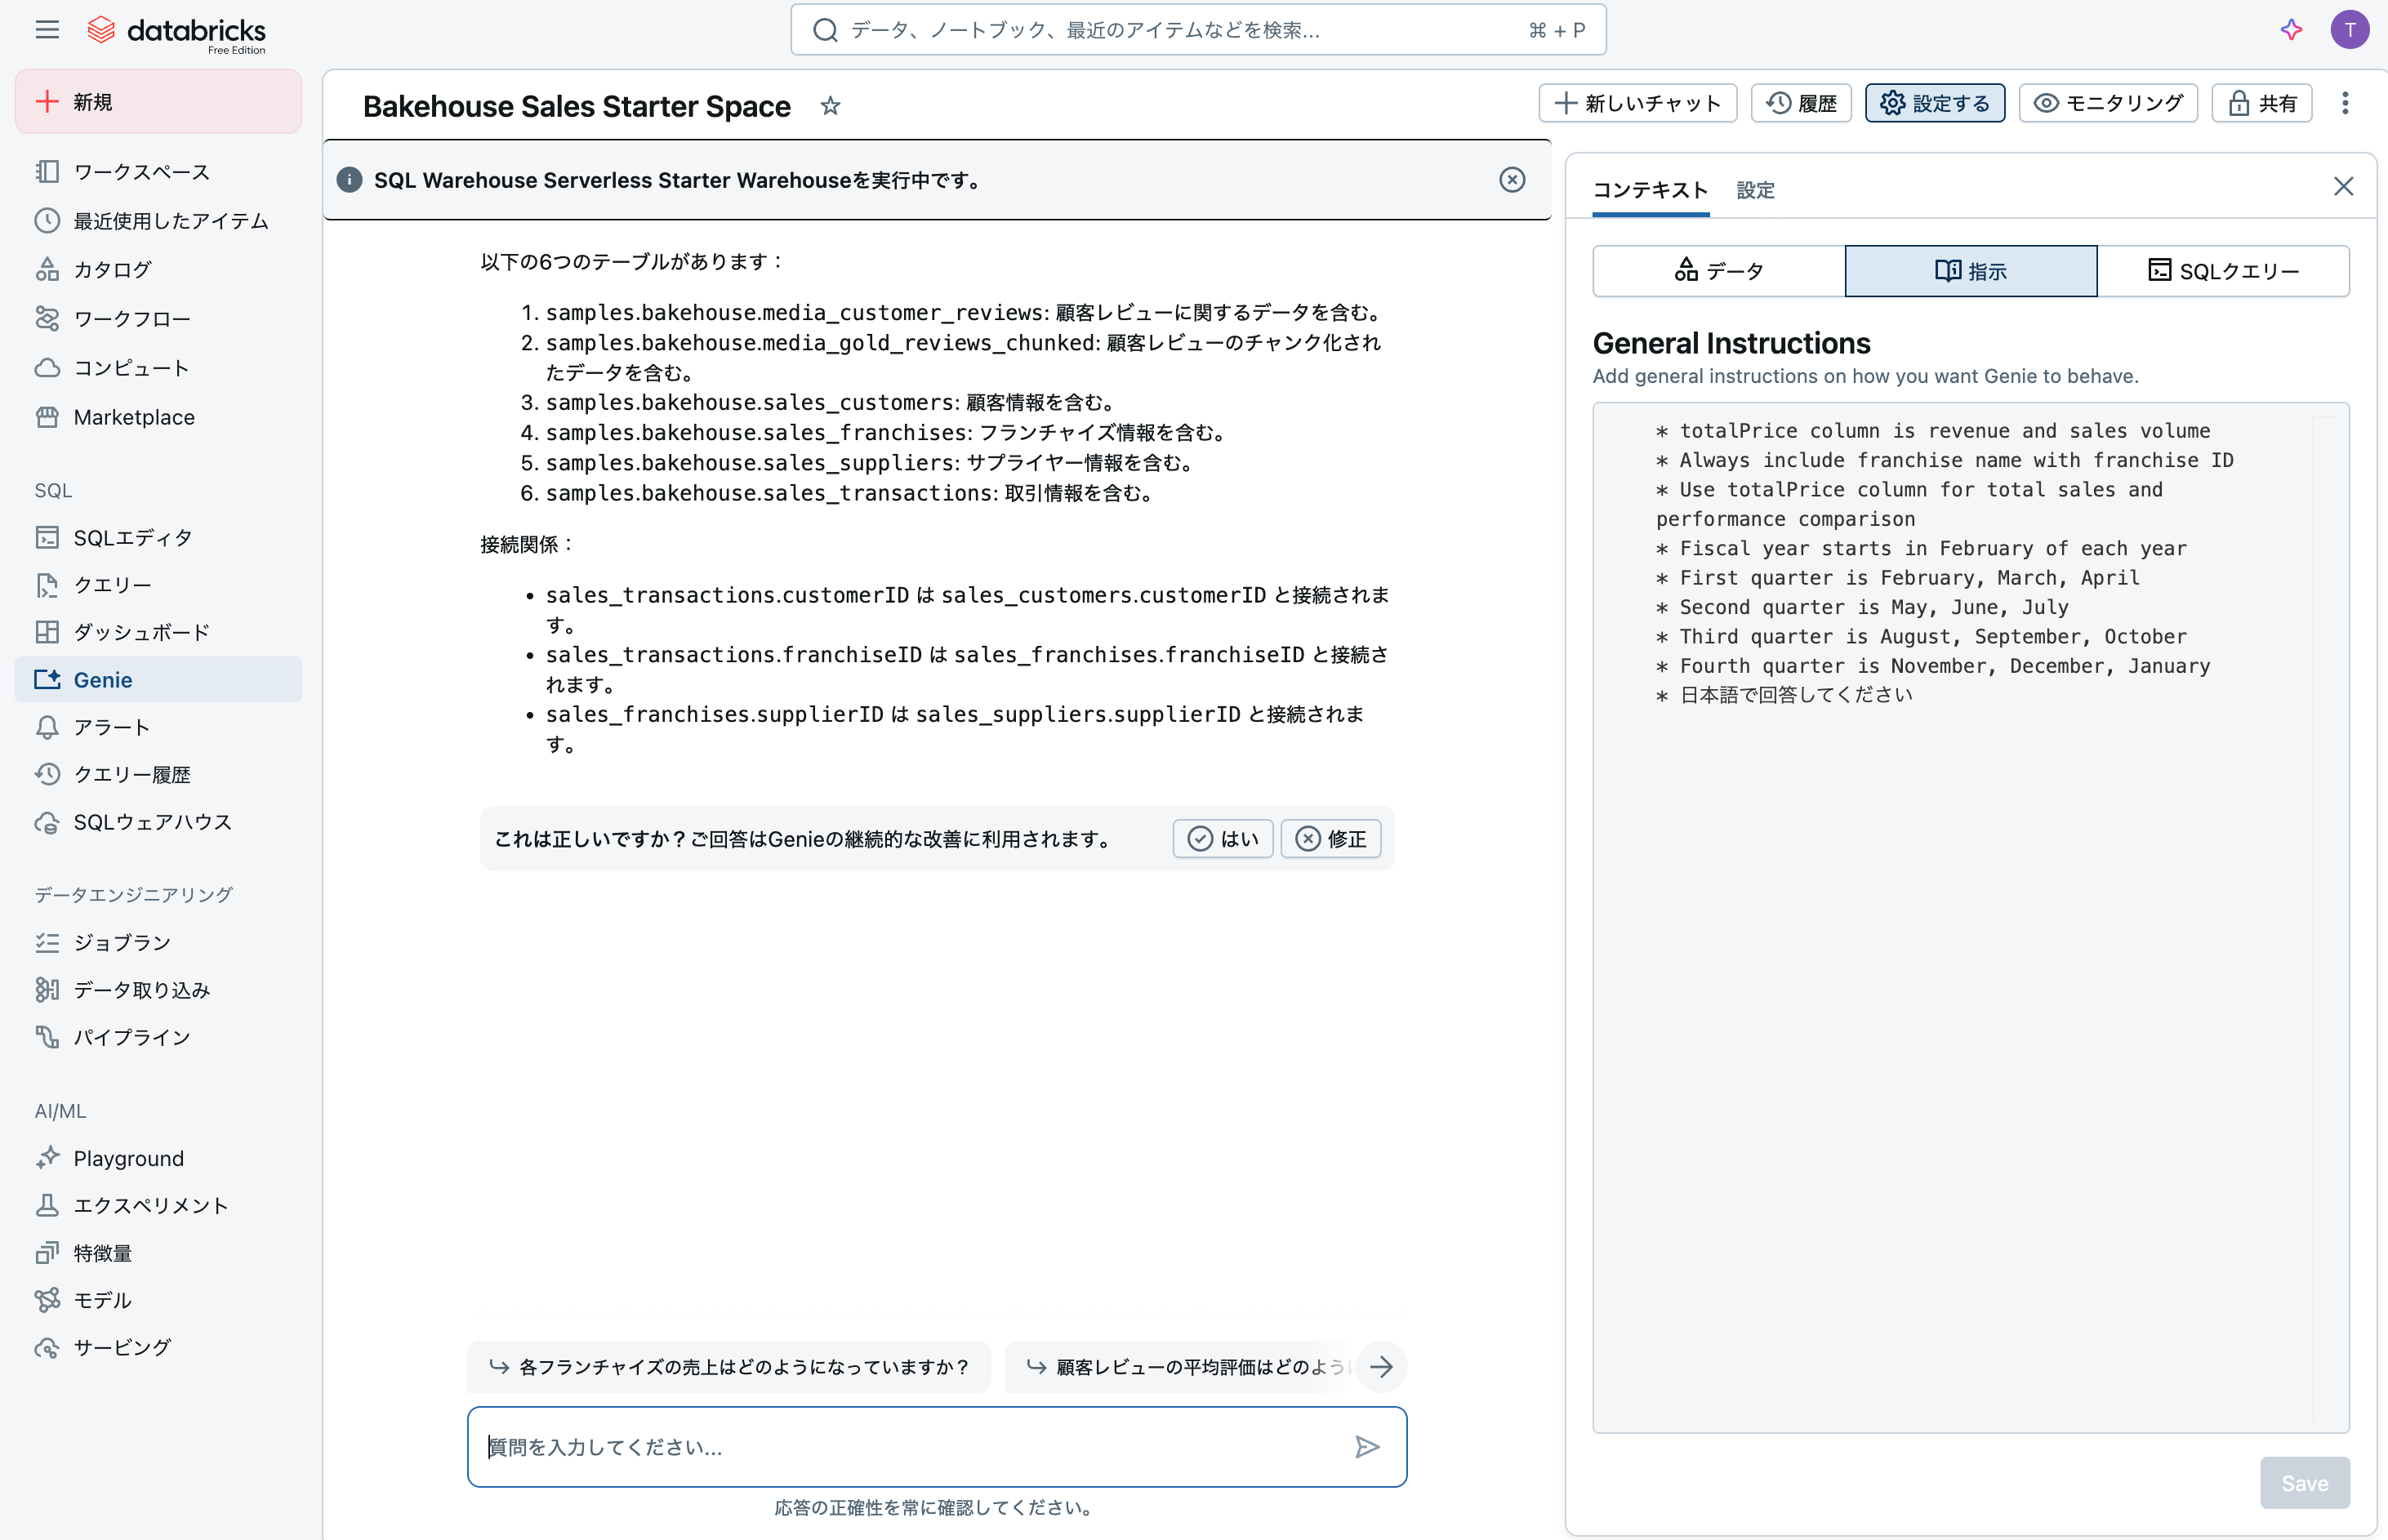Open データ取り込み in sidebar
Viewport: 2388px width, 1540px height.
pos(158,990)
